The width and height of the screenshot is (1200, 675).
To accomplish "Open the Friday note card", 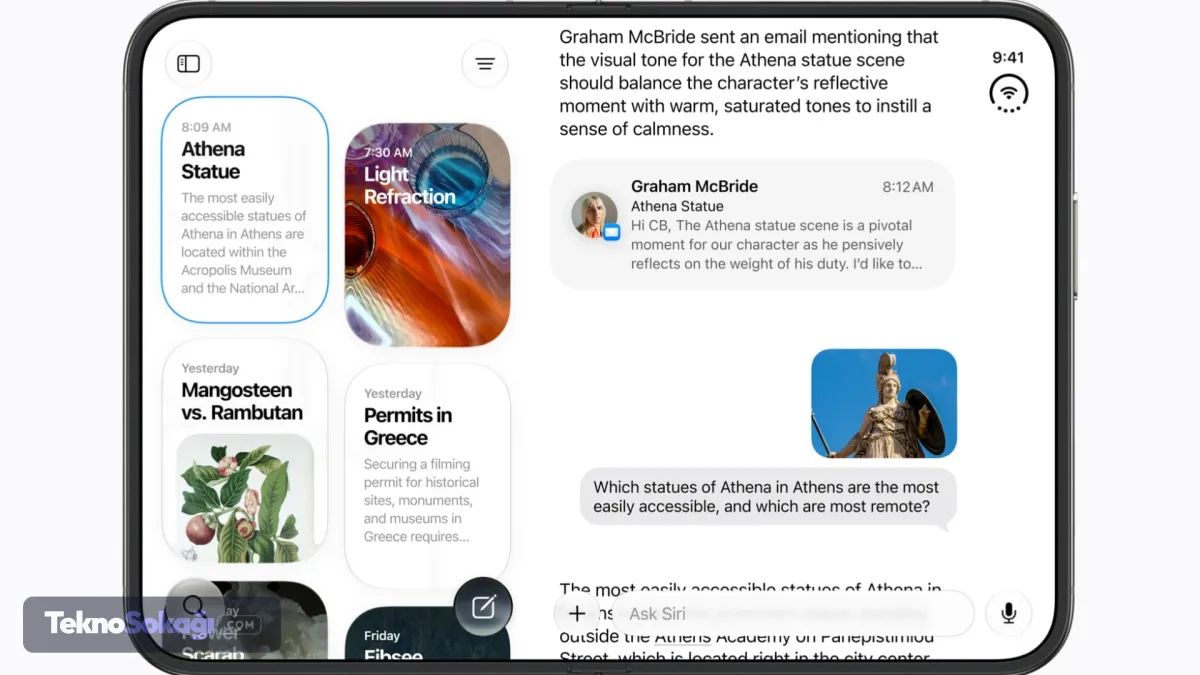I will point(427,634).
